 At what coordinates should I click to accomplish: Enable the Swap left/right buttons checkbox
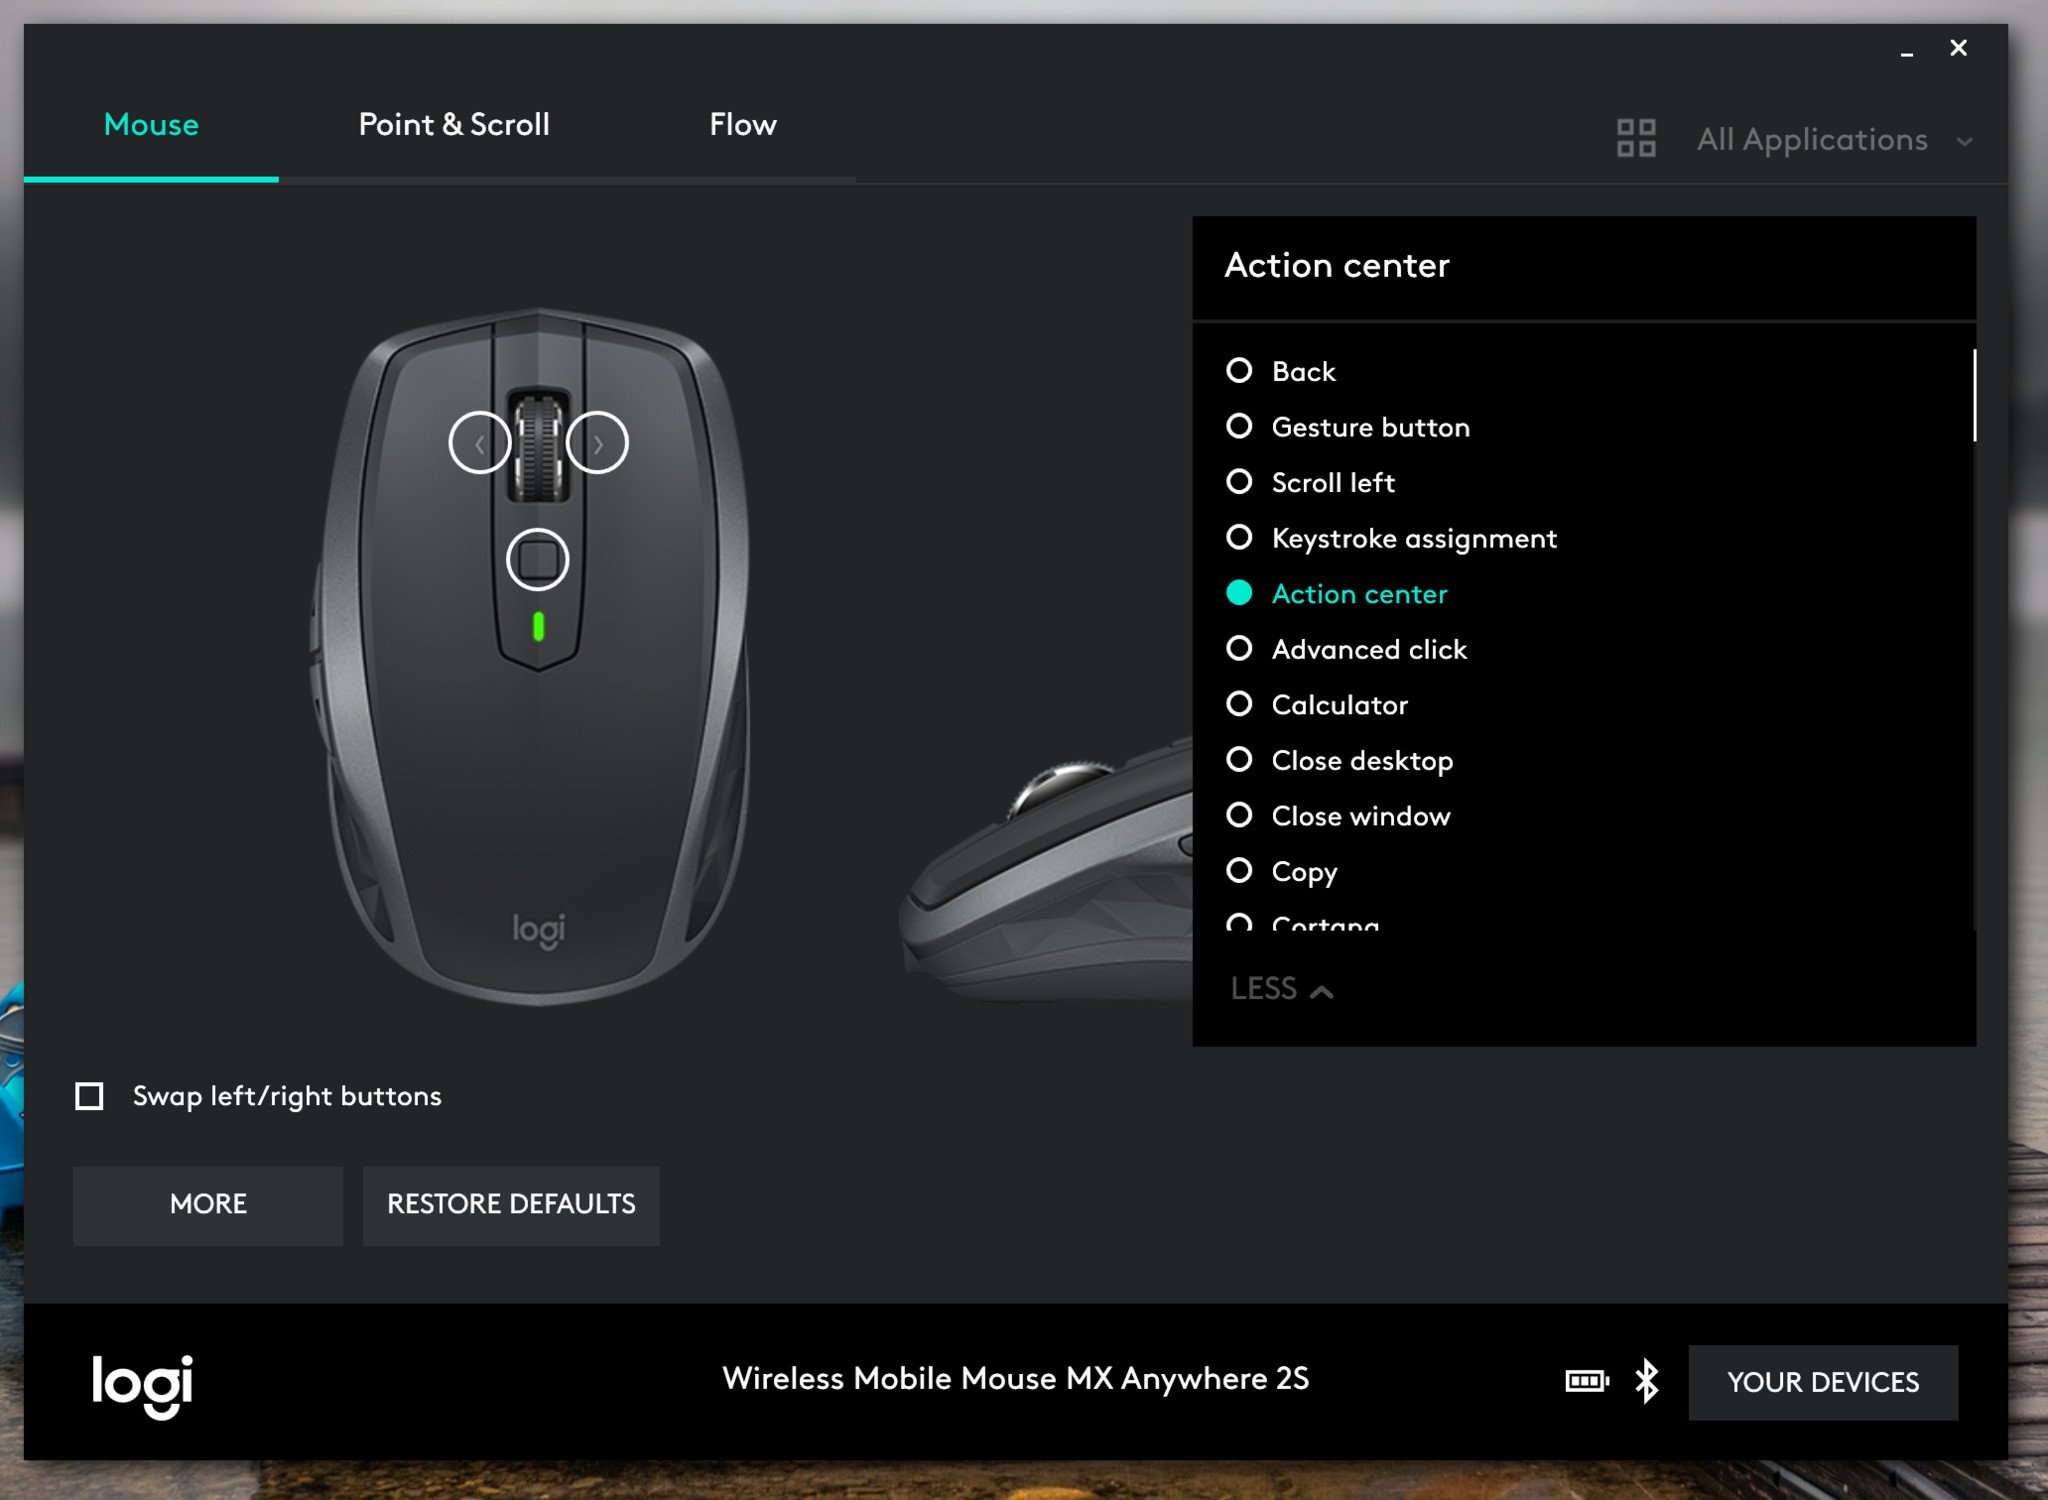tap(91, 1094)
